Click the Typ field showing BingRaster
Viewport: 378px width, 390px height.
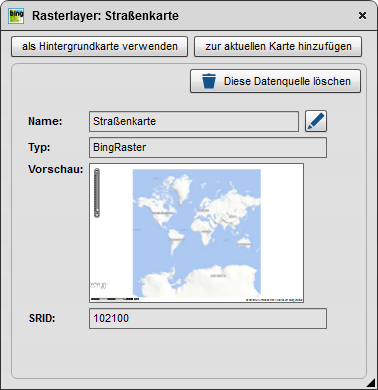tap(208, 147)
